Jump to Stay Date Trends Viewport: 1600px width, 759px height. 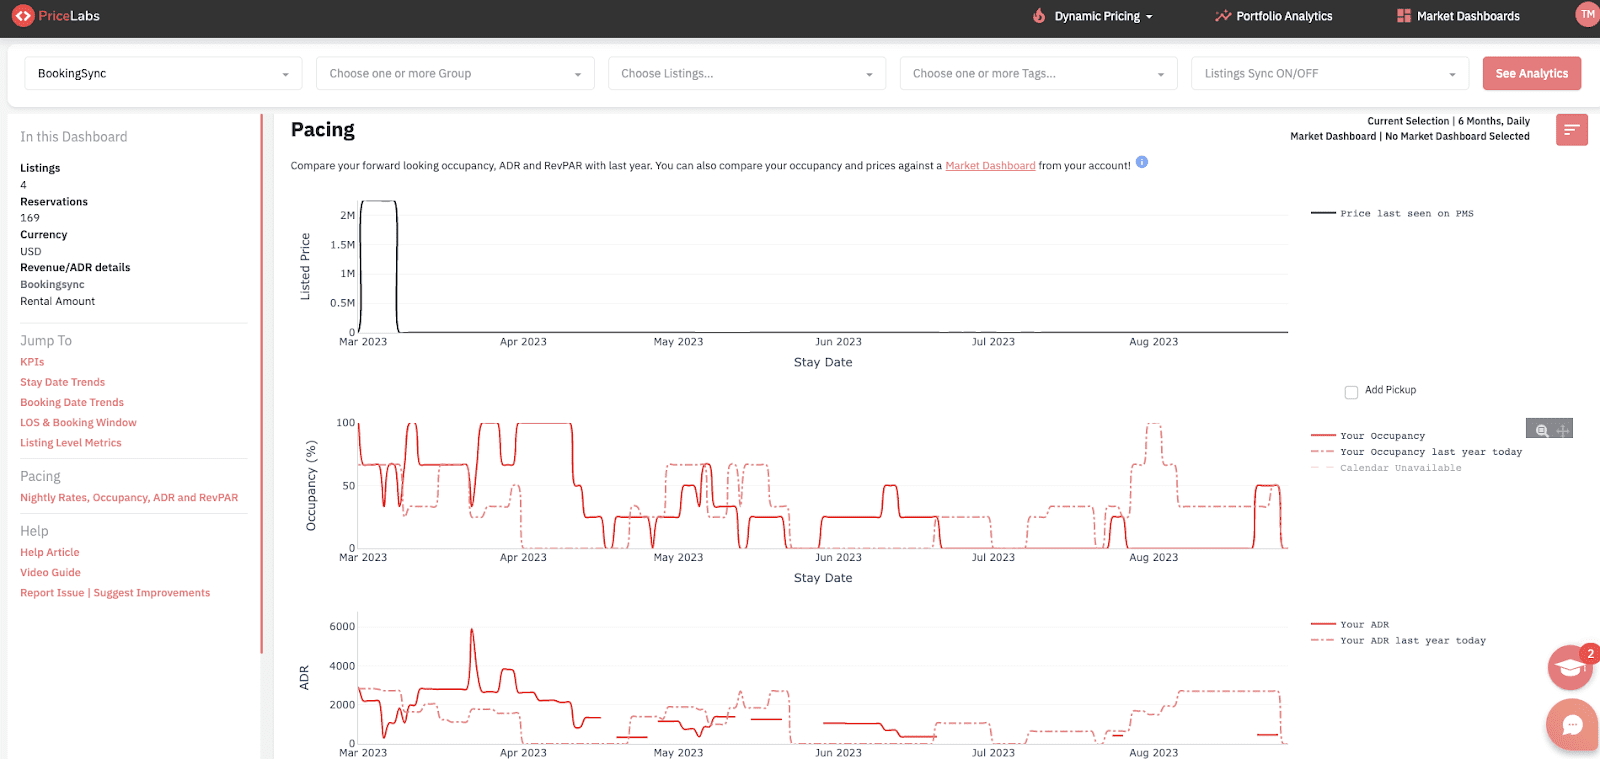62,382
